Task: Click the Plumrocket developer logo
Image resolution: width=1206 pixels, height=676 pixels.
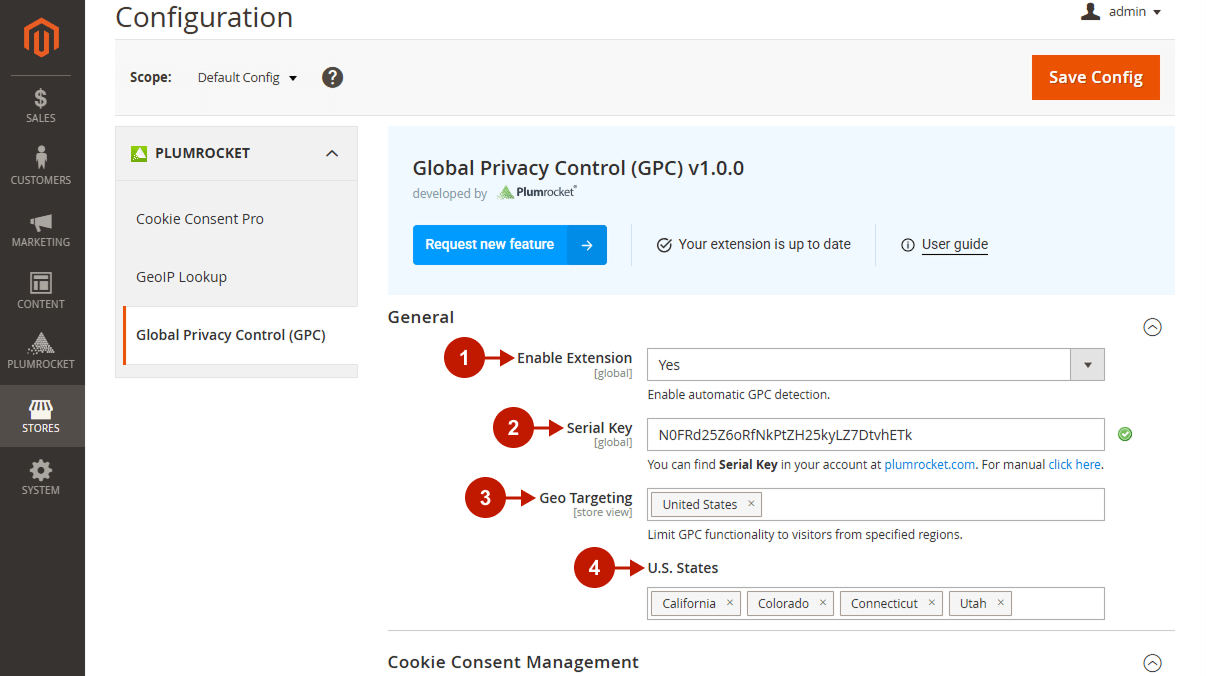Action: tap(537, 193)
